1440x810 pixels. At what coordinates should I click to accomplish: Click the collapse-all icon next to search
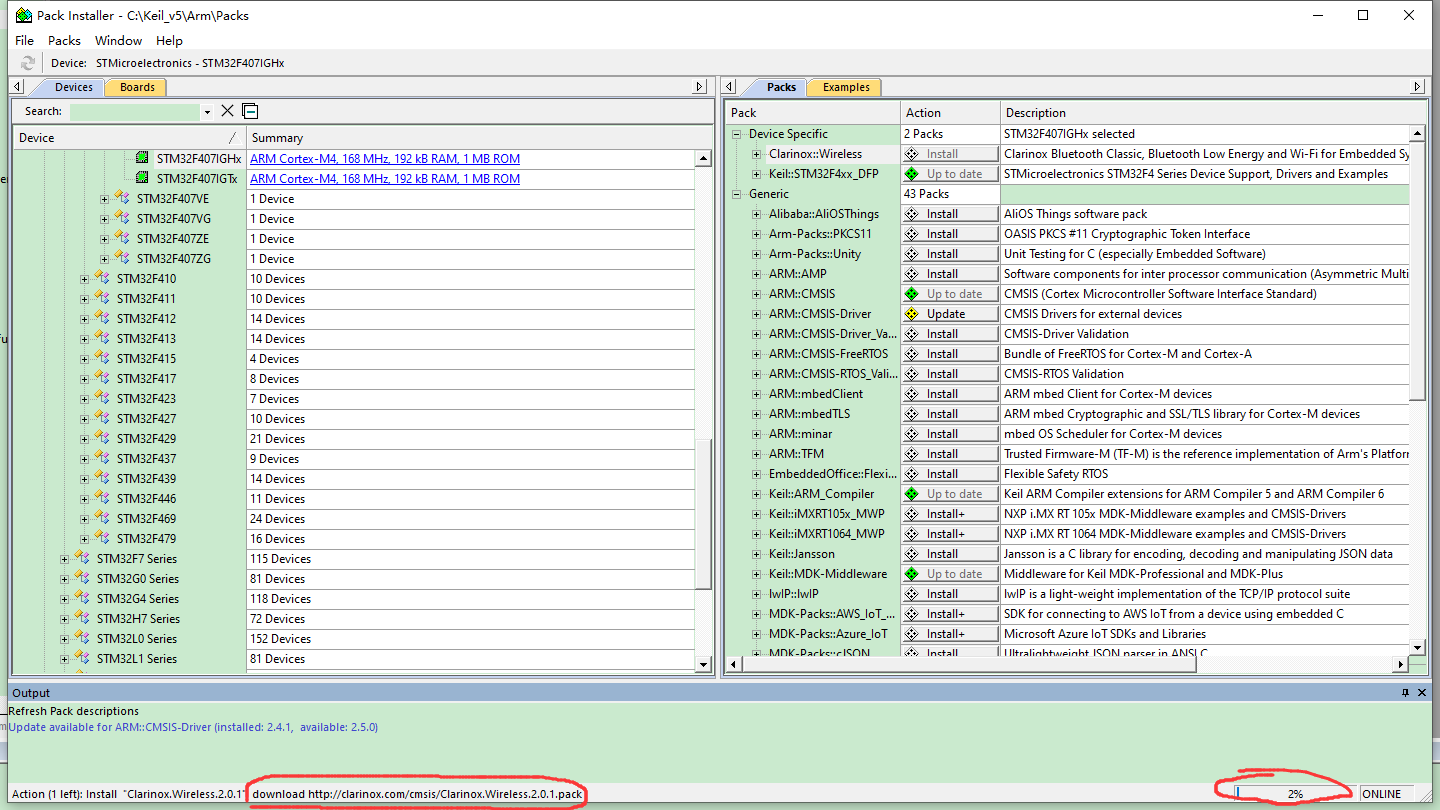click(x=250, y=111)
